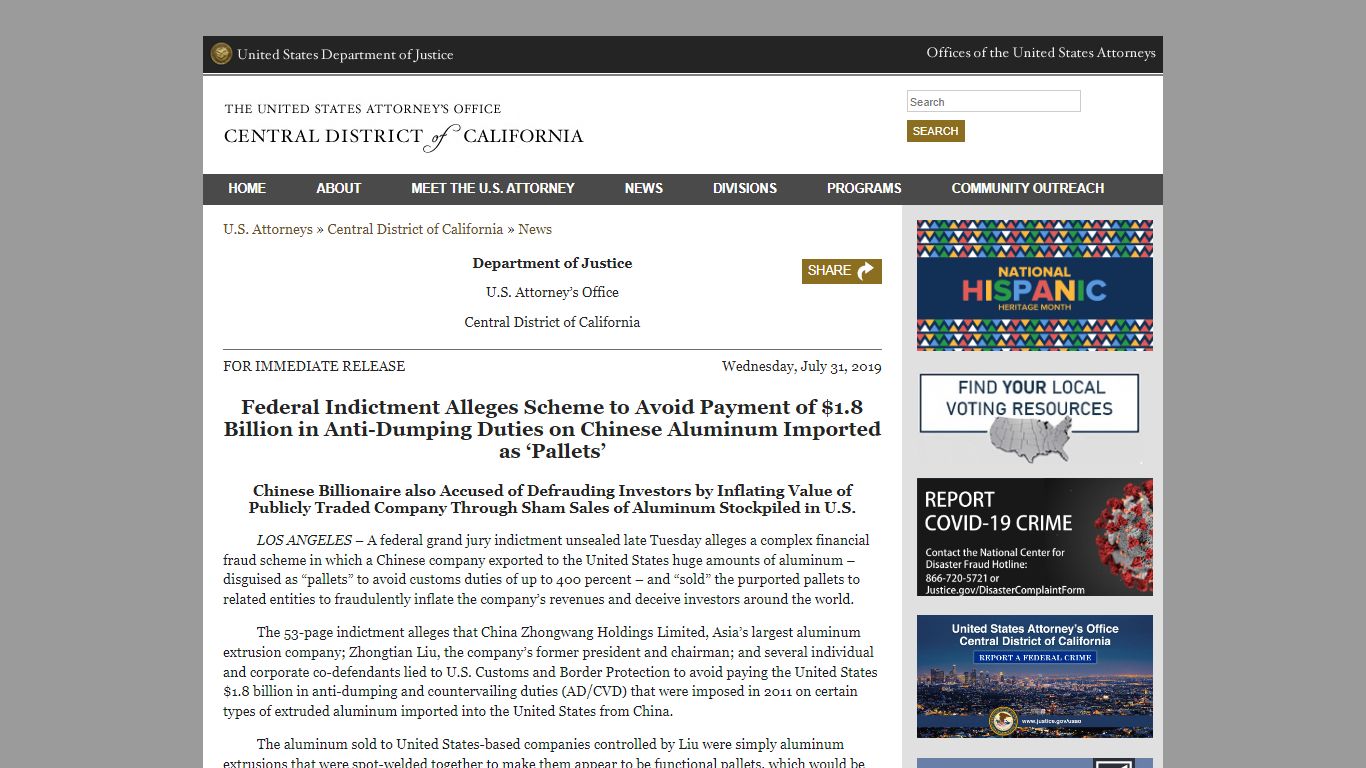
Task: Open Report a Federal Crime banner
Action: tap(1034, 676)
